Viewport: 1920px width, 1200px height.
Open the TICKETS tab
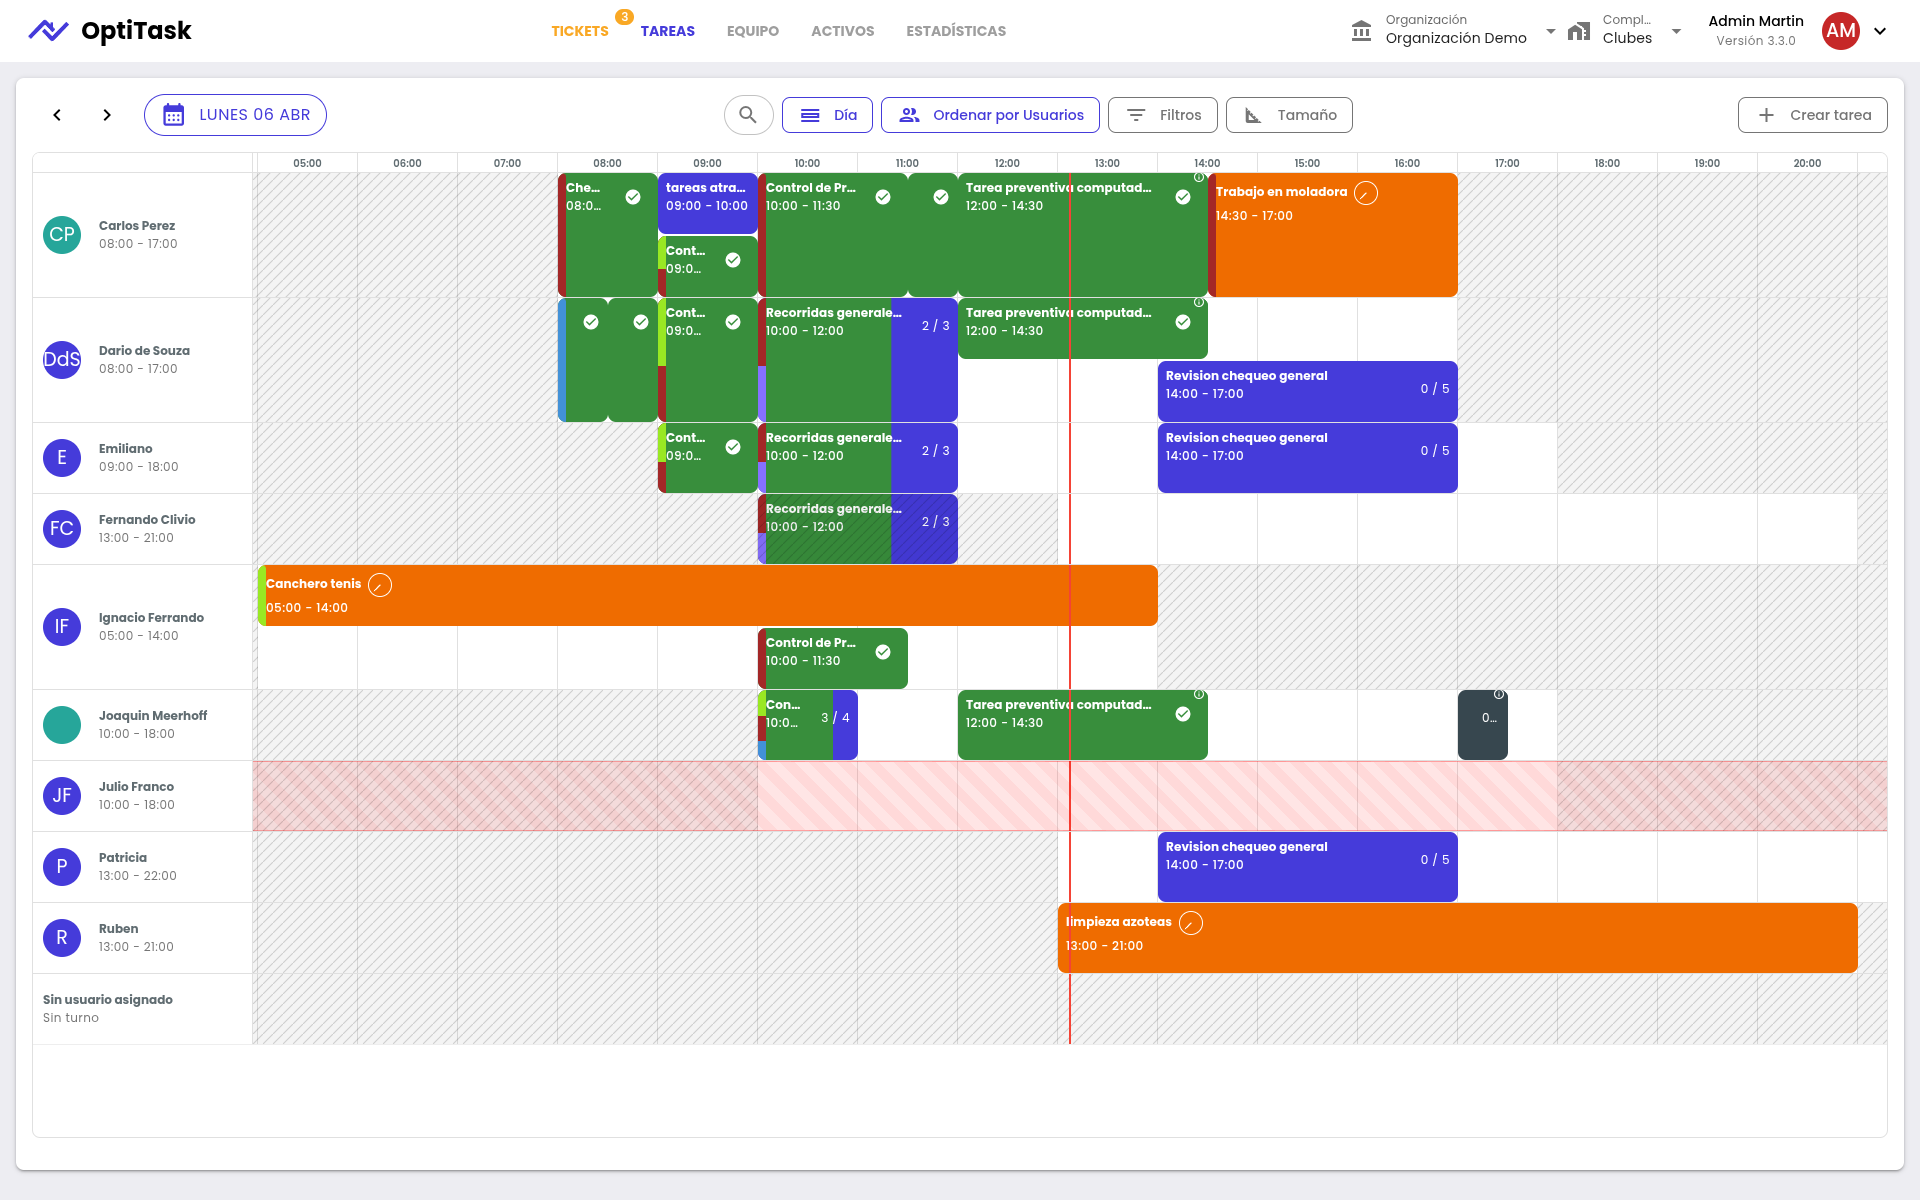tap(580, 31)
